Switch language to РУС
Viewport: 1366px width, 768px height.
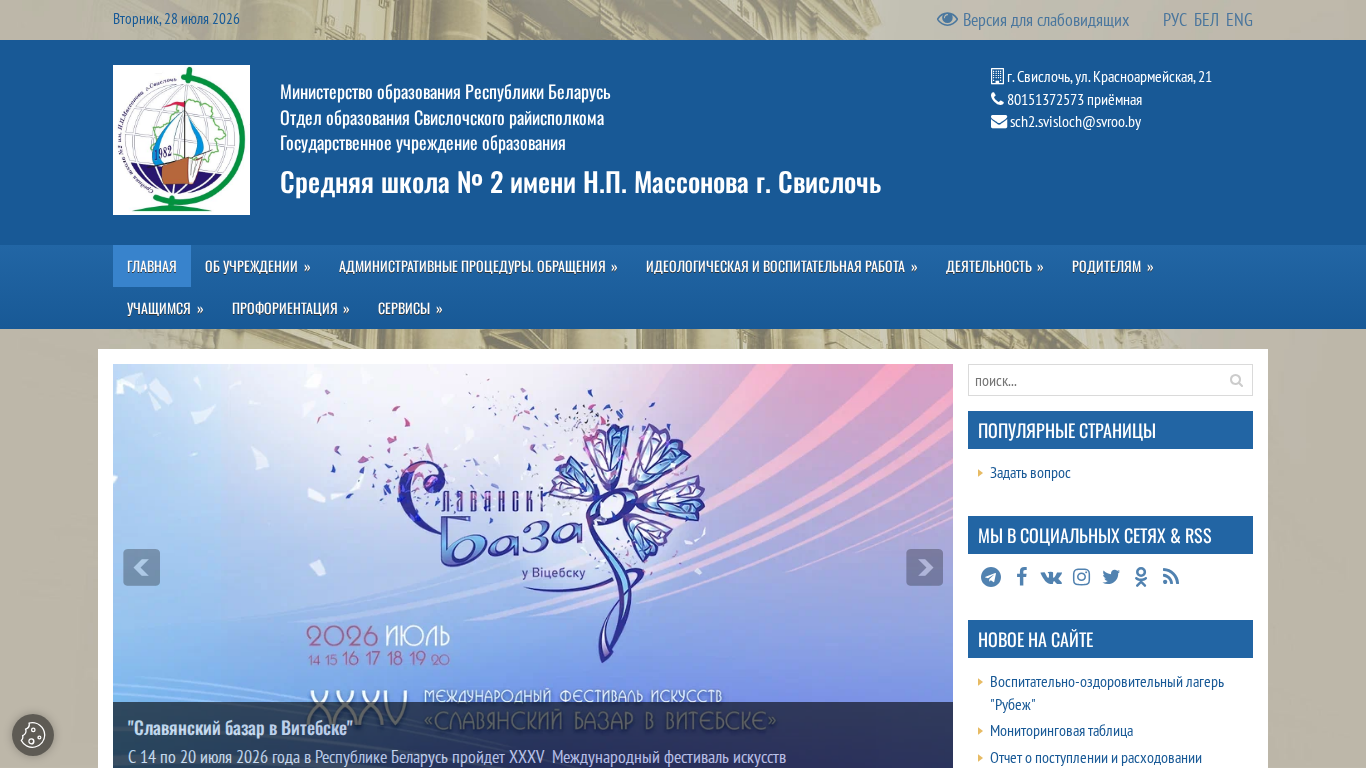1175,20
